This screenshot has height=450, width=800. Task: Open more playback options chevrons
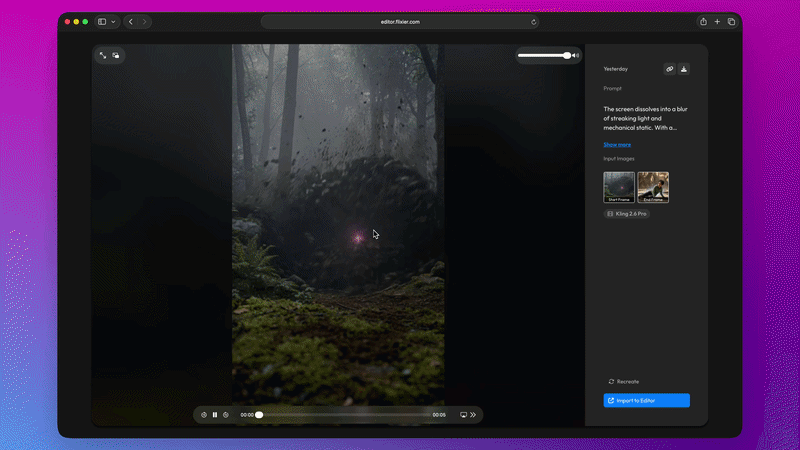coord(474,414)
